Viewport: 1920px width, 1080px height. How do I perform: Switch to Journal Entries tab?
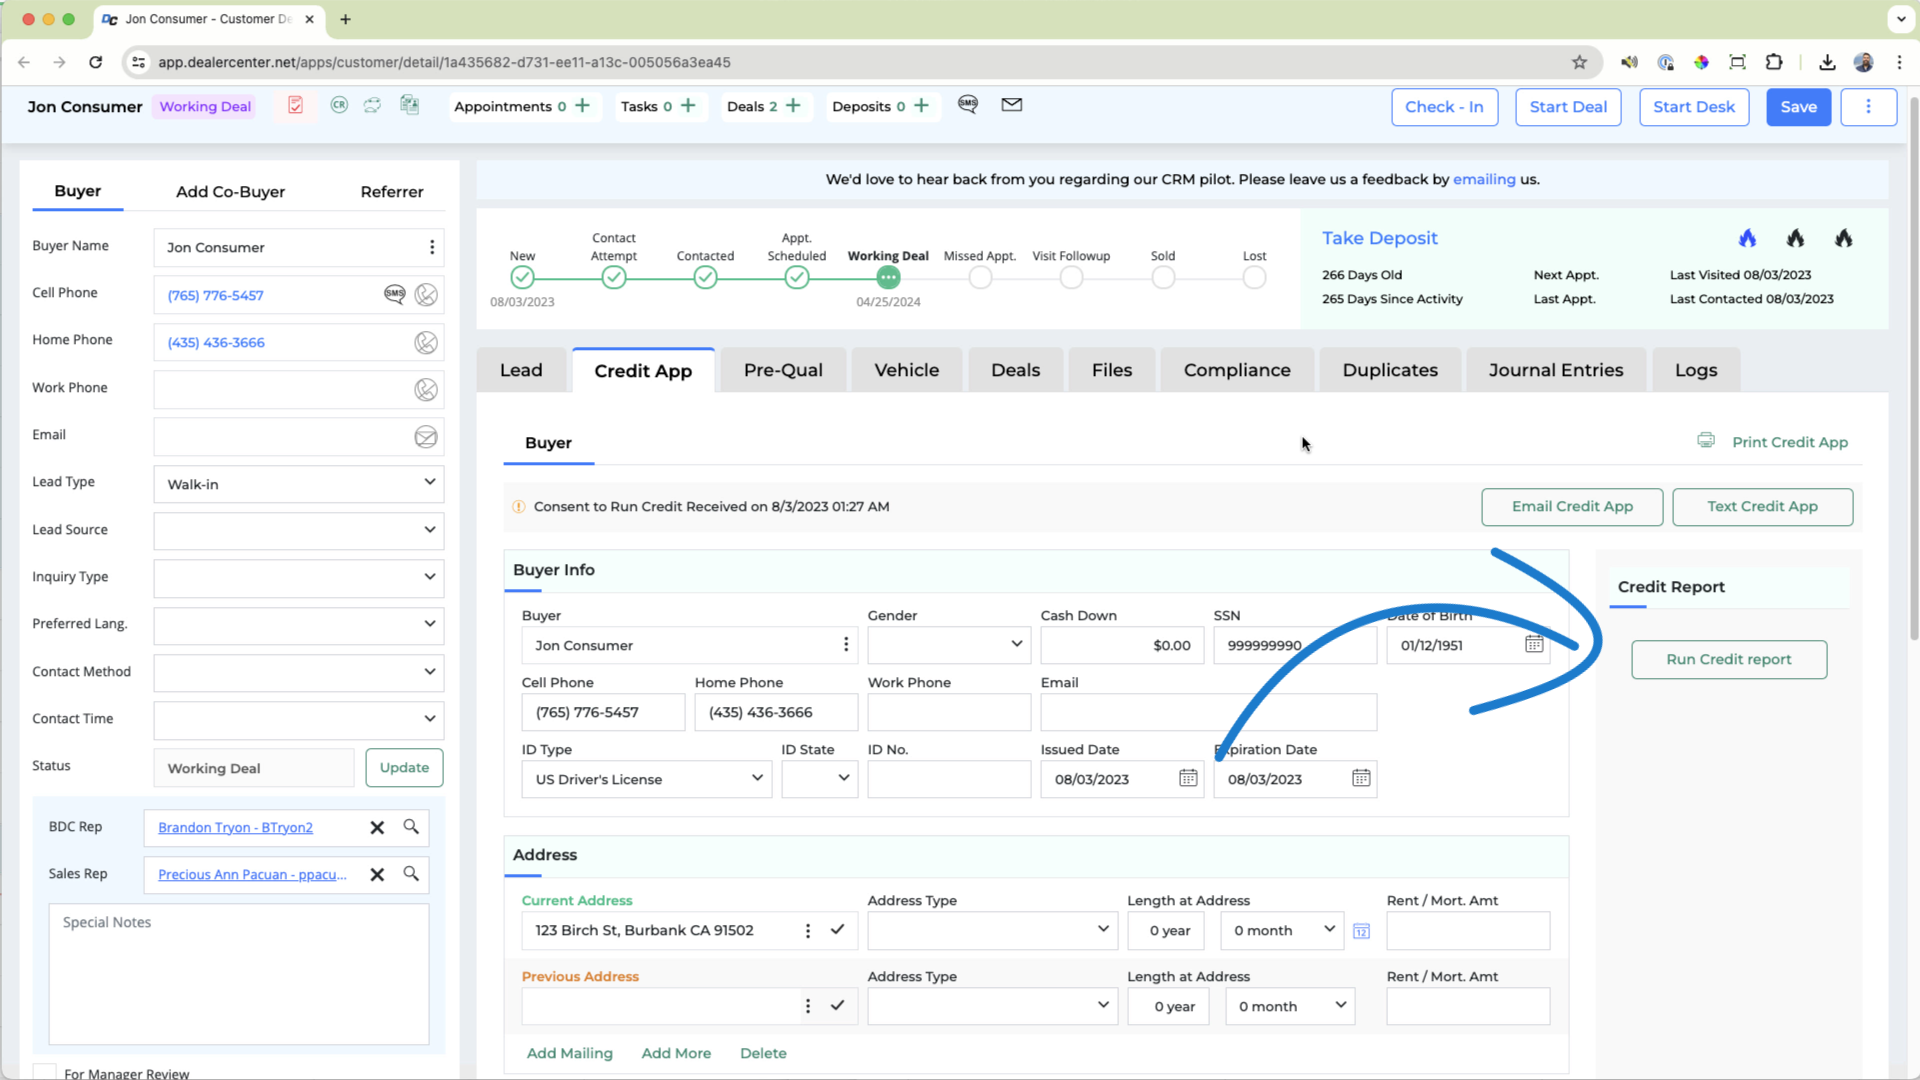(1555, 370)
